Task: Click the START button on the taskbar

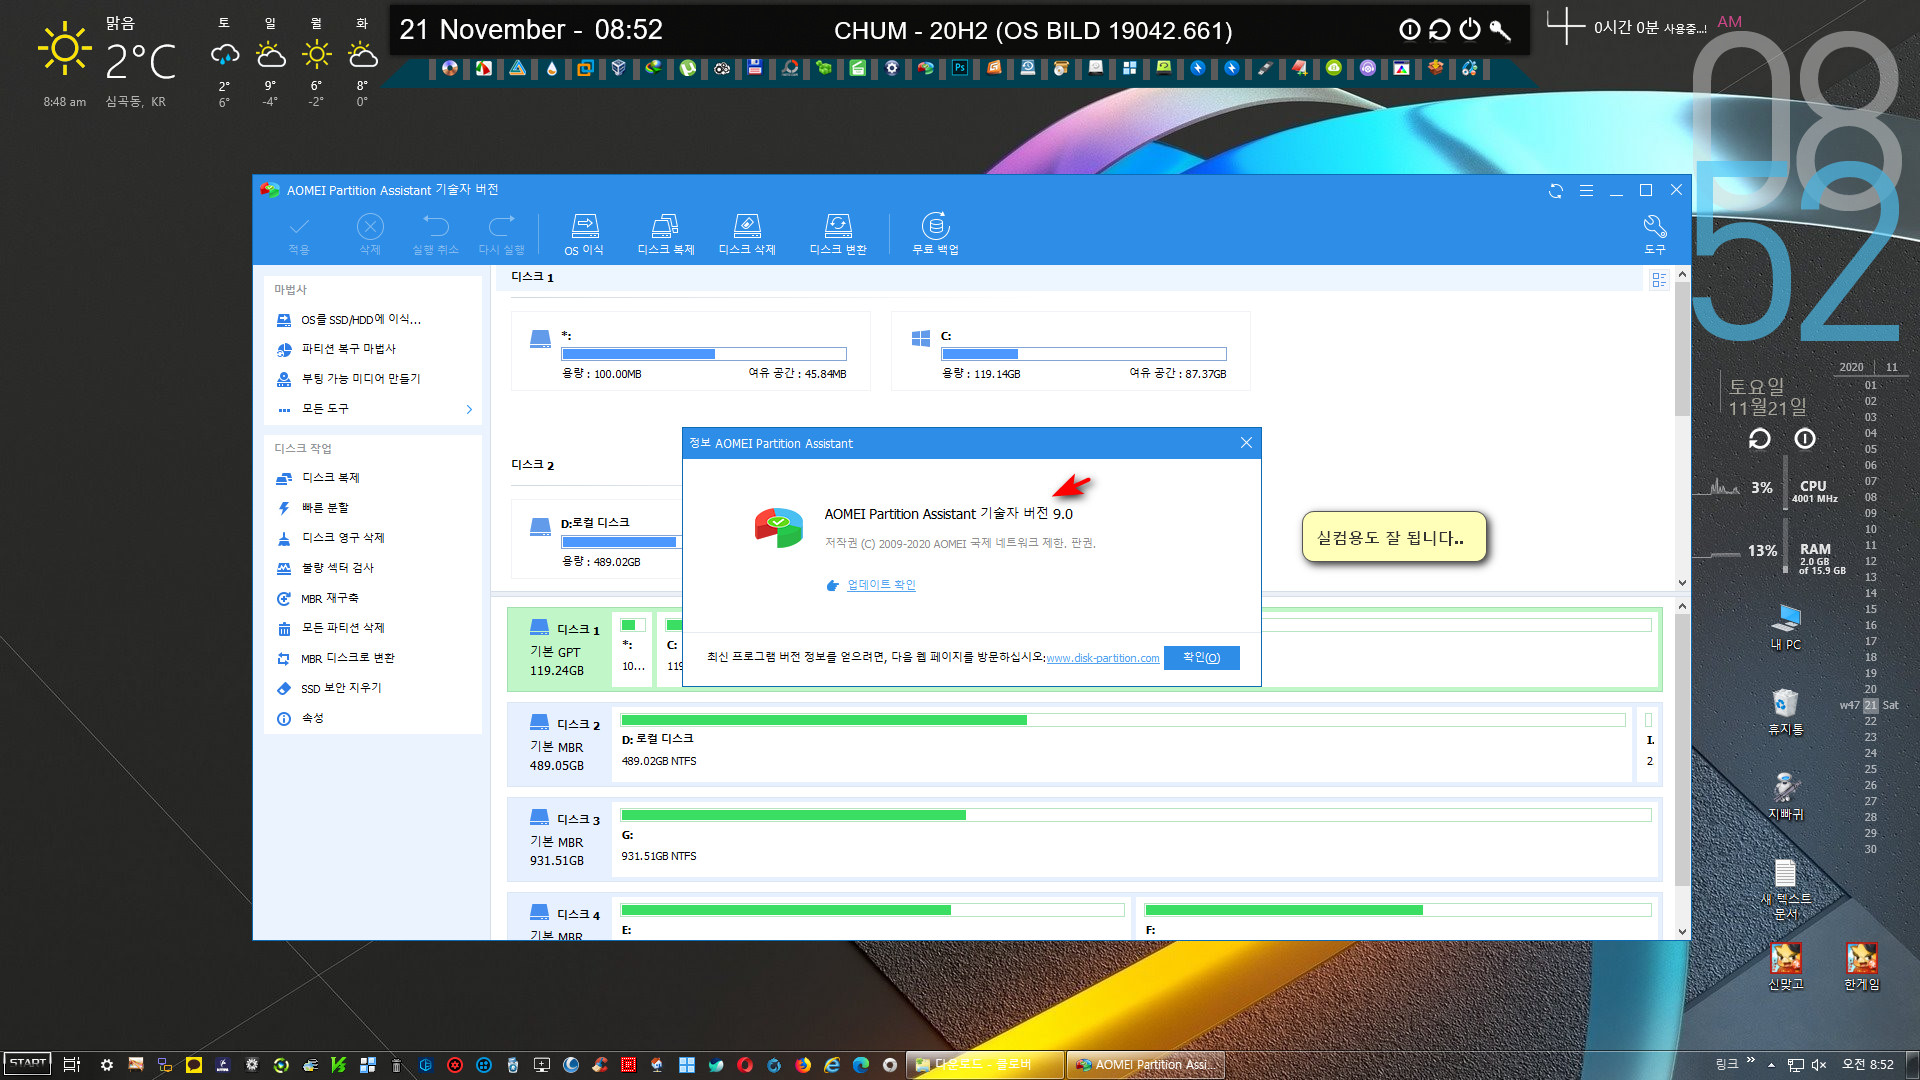Action: pos(28,1064)
